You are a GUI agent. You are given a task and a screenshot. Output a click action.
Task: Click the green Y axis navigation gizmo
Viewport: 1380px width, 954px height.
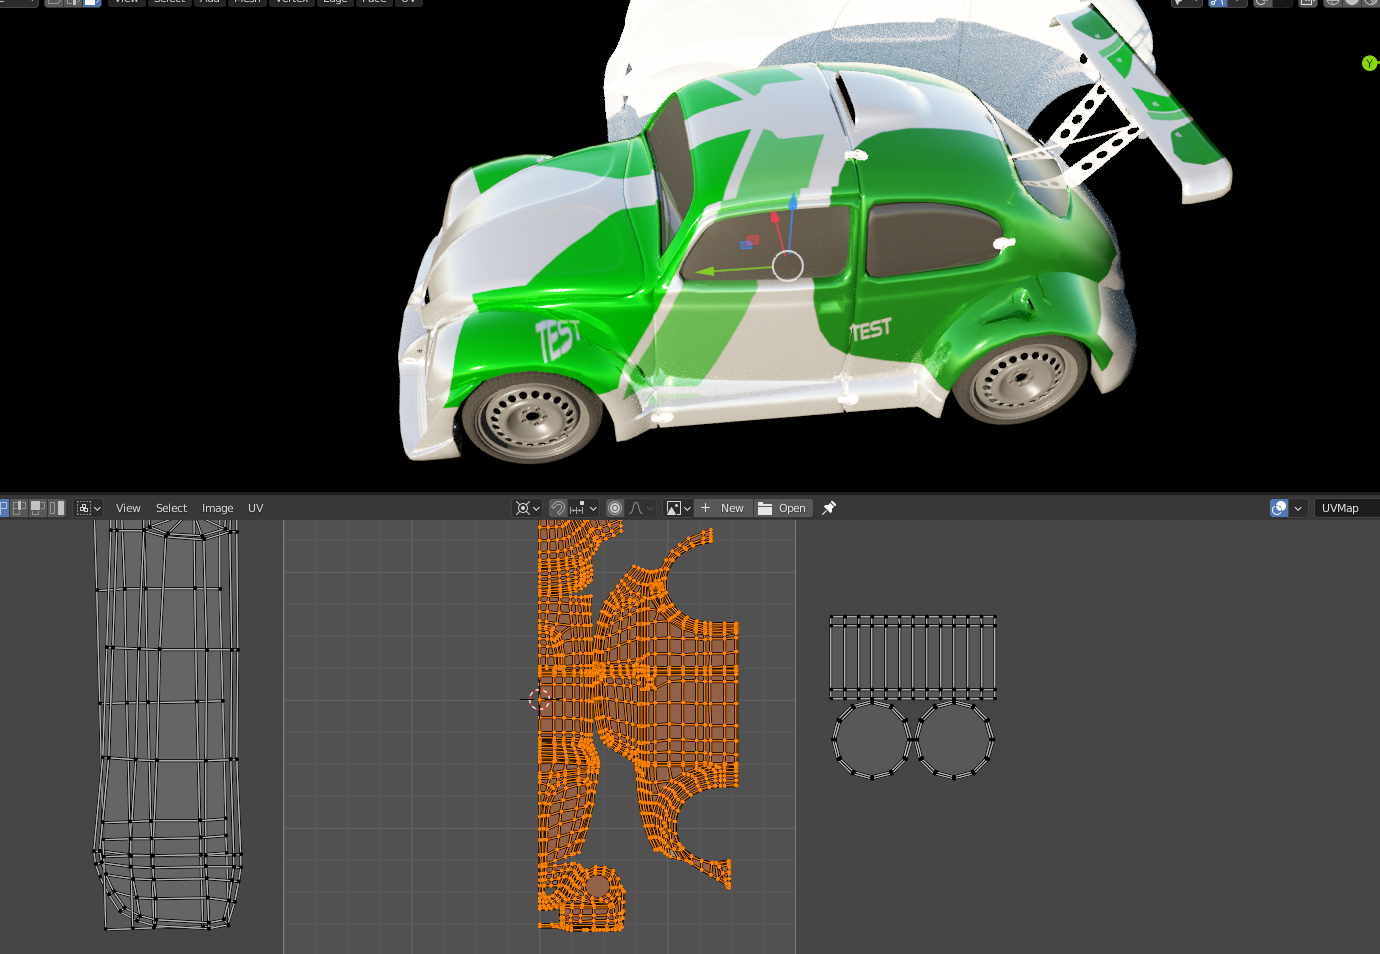(1370, 63)
